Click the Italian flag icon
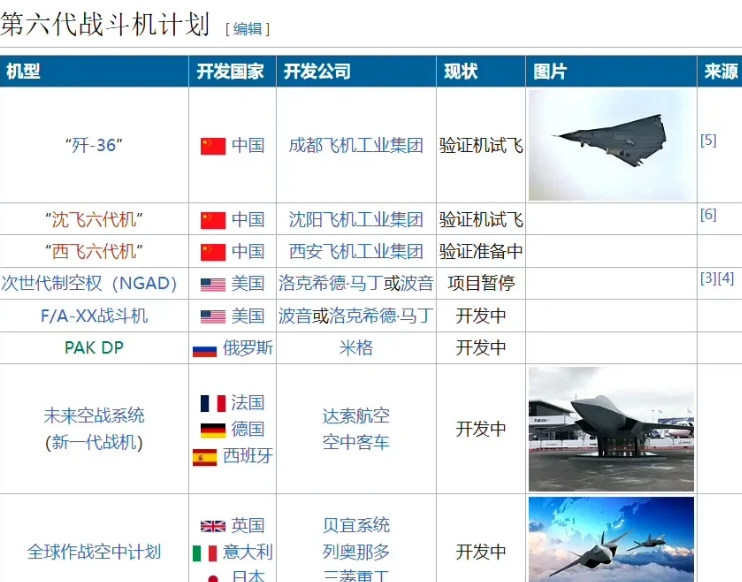Viewport: 742px width, 582px height. click(204, 553)
